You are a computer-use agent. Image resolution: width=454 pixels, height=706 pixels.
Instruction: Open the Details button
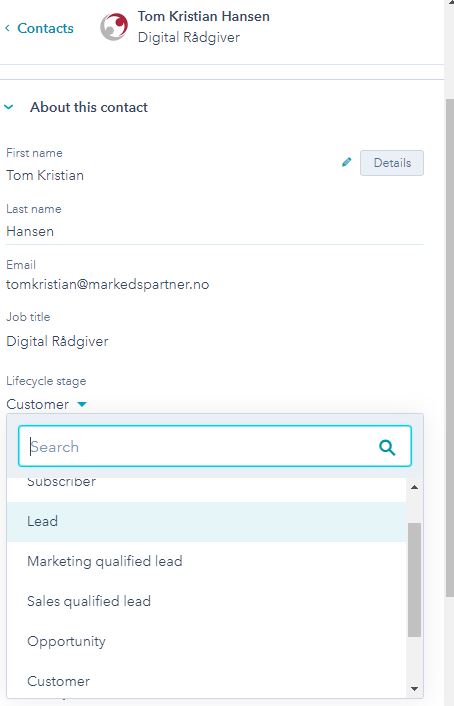click(x=391, y=163)
